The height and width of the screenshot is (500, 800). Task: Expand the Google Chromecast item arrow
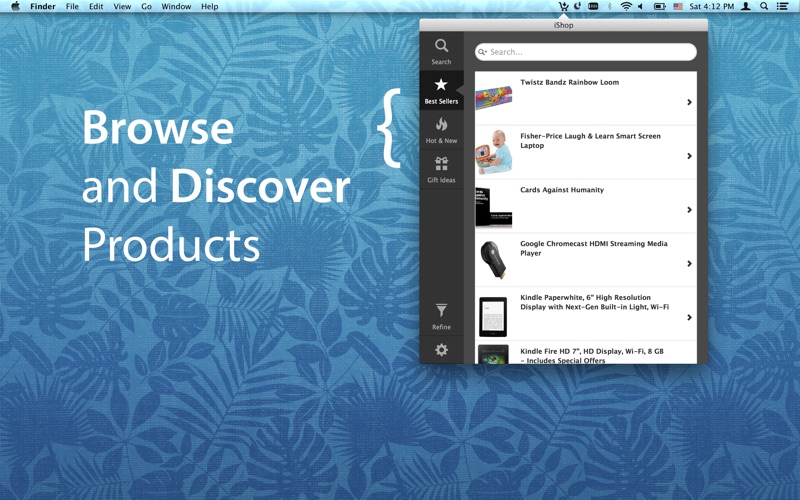point(689,264)
